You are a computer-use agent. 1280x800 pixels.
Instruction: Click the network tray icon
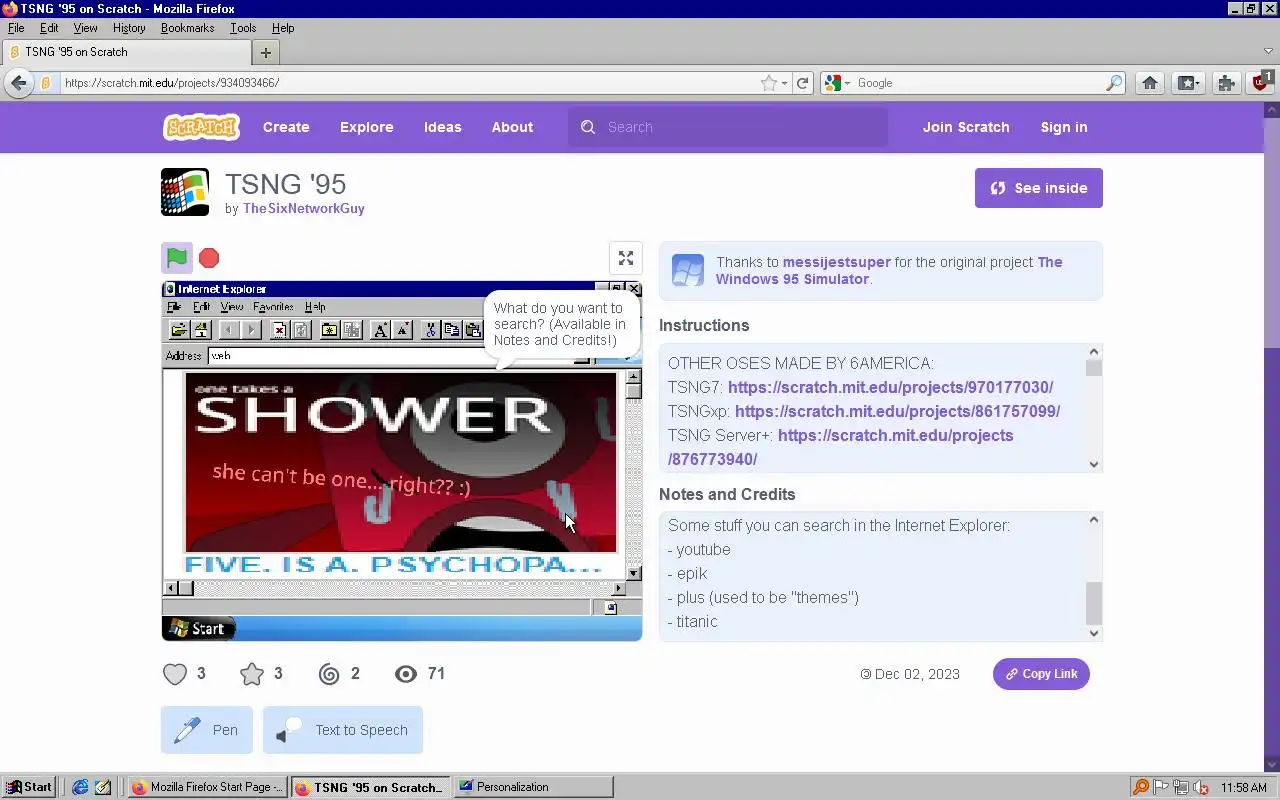1181,787
